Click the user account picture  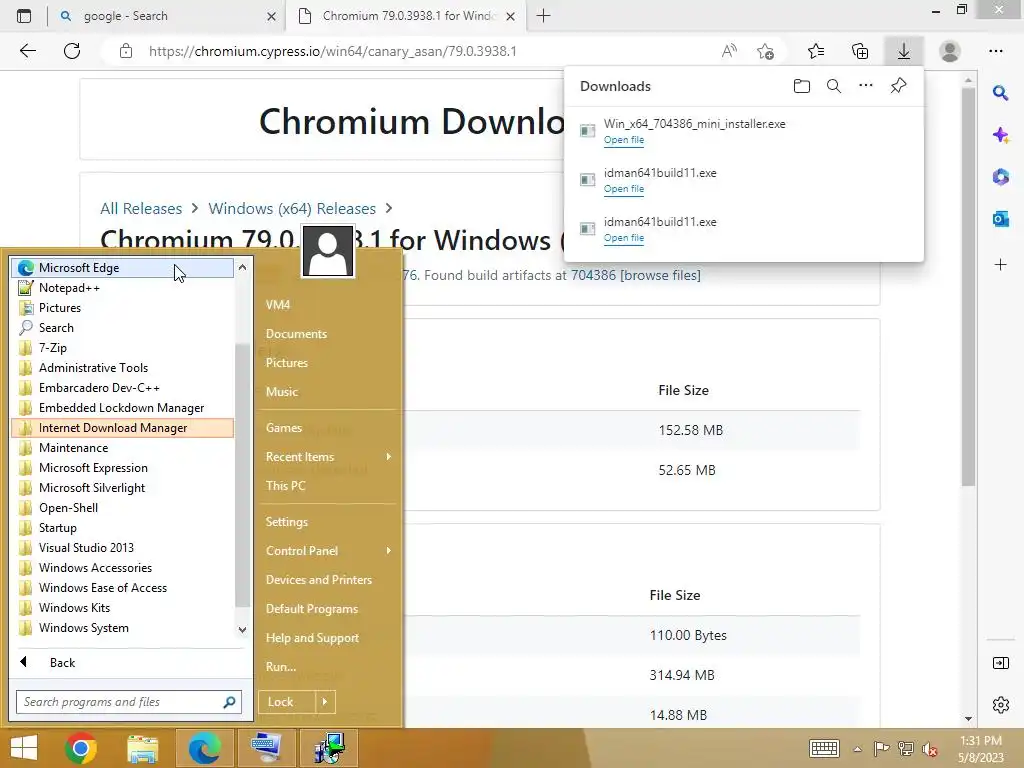point(328,251)
